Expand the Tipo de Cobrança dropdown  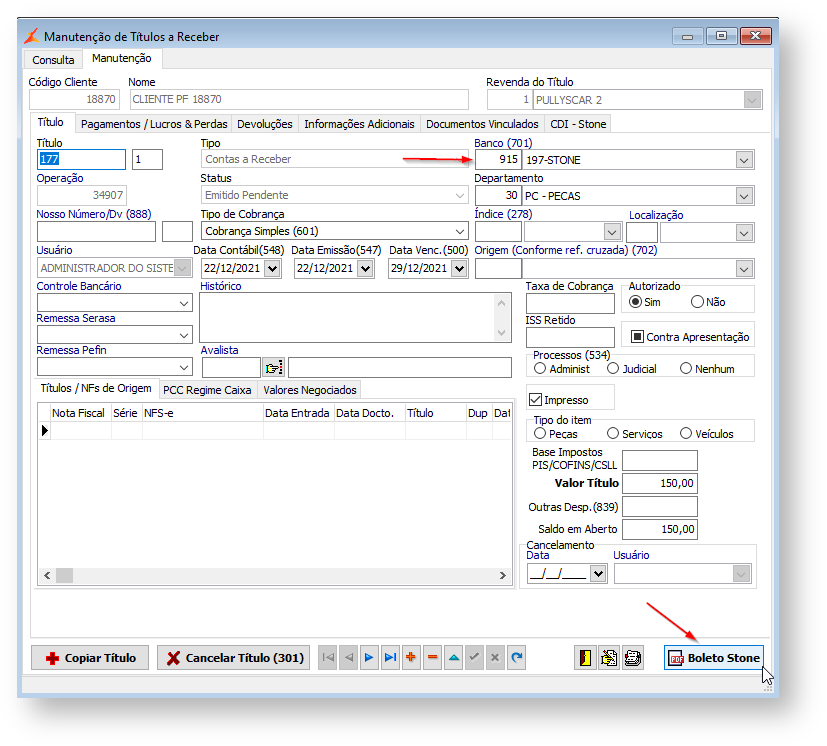click(459, 232)
